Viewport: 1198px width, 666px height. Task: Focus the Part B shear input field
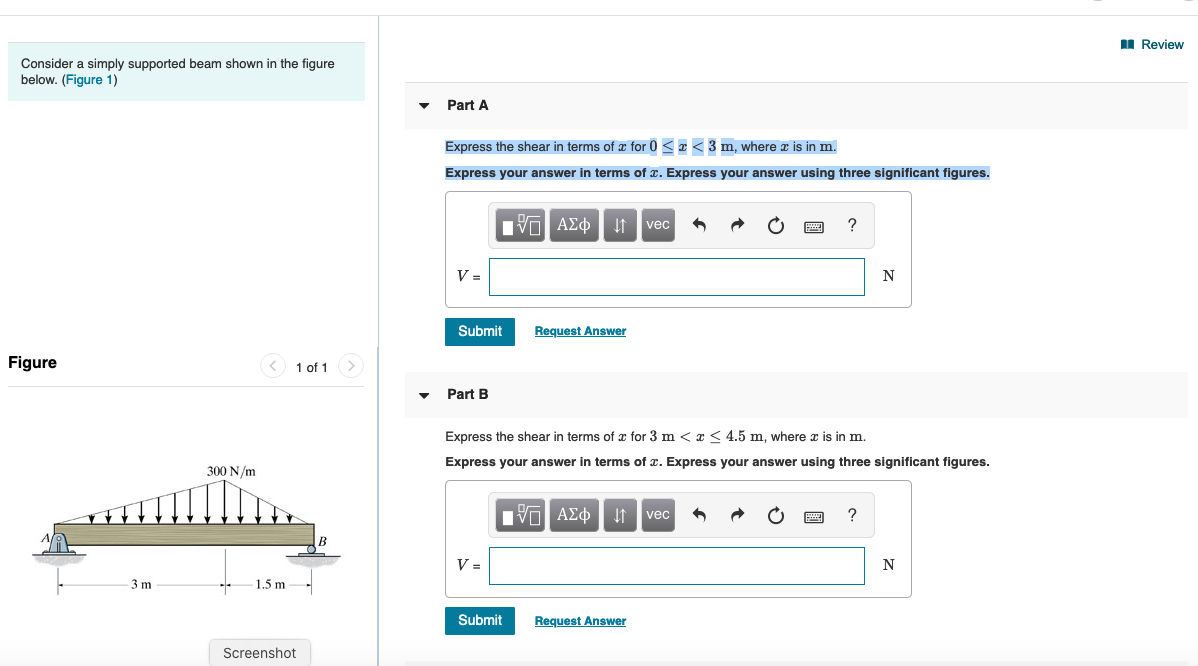coord(677,566)
